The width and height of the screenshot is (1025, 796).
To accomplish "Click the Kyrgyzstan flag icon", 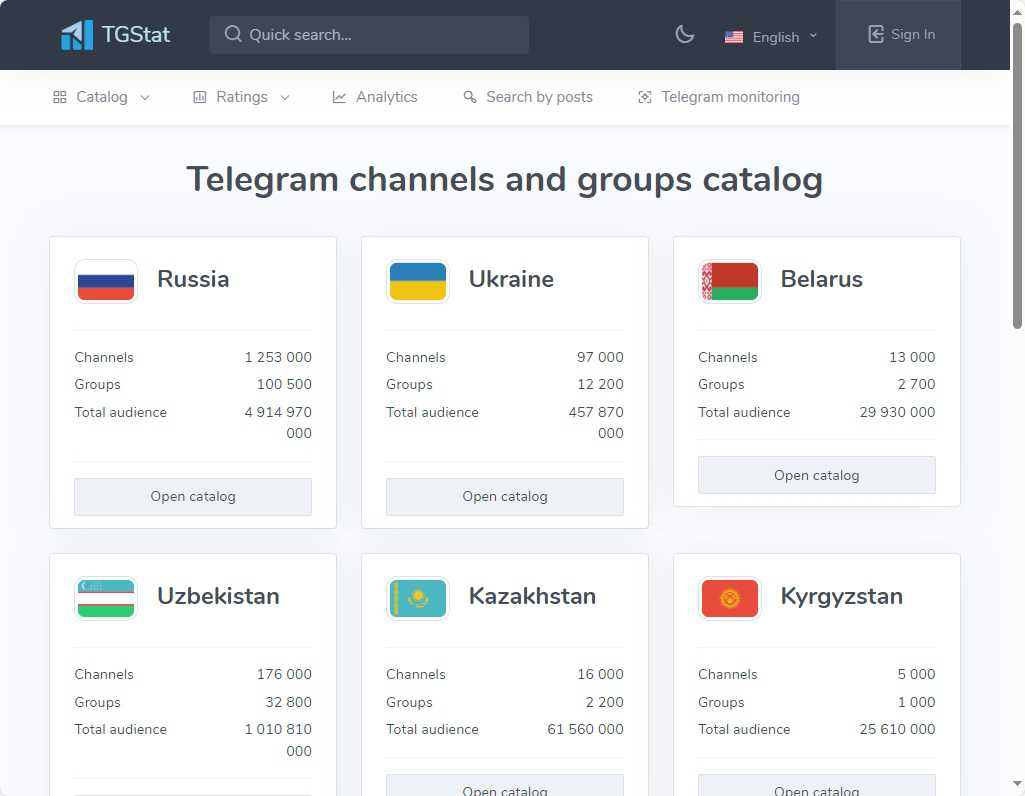I will pyautogui.click(x=730, y=599).
